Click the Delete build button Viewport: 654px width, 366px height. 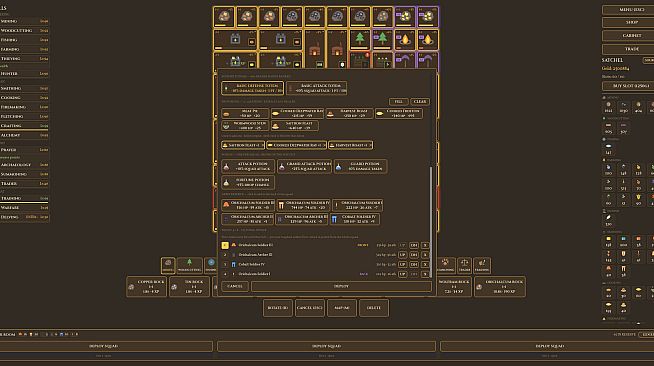pos(374,308)
